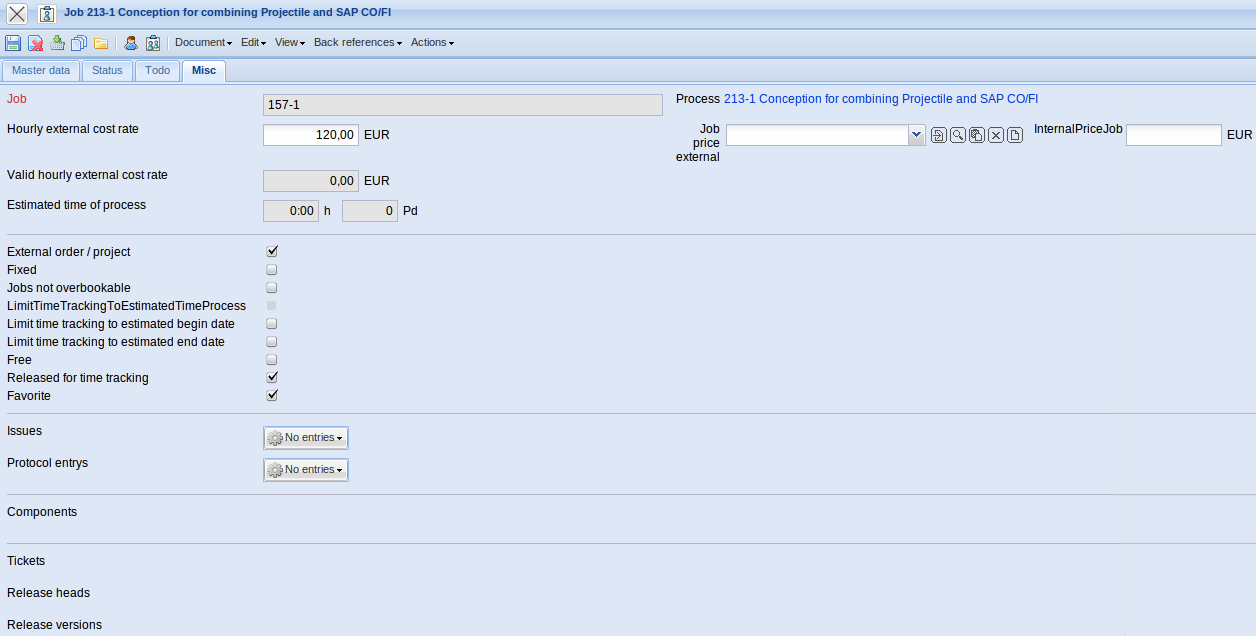Delete the document with the red X icon
1256x636 pixels.
pyautogui.click(x=35, y=43)
